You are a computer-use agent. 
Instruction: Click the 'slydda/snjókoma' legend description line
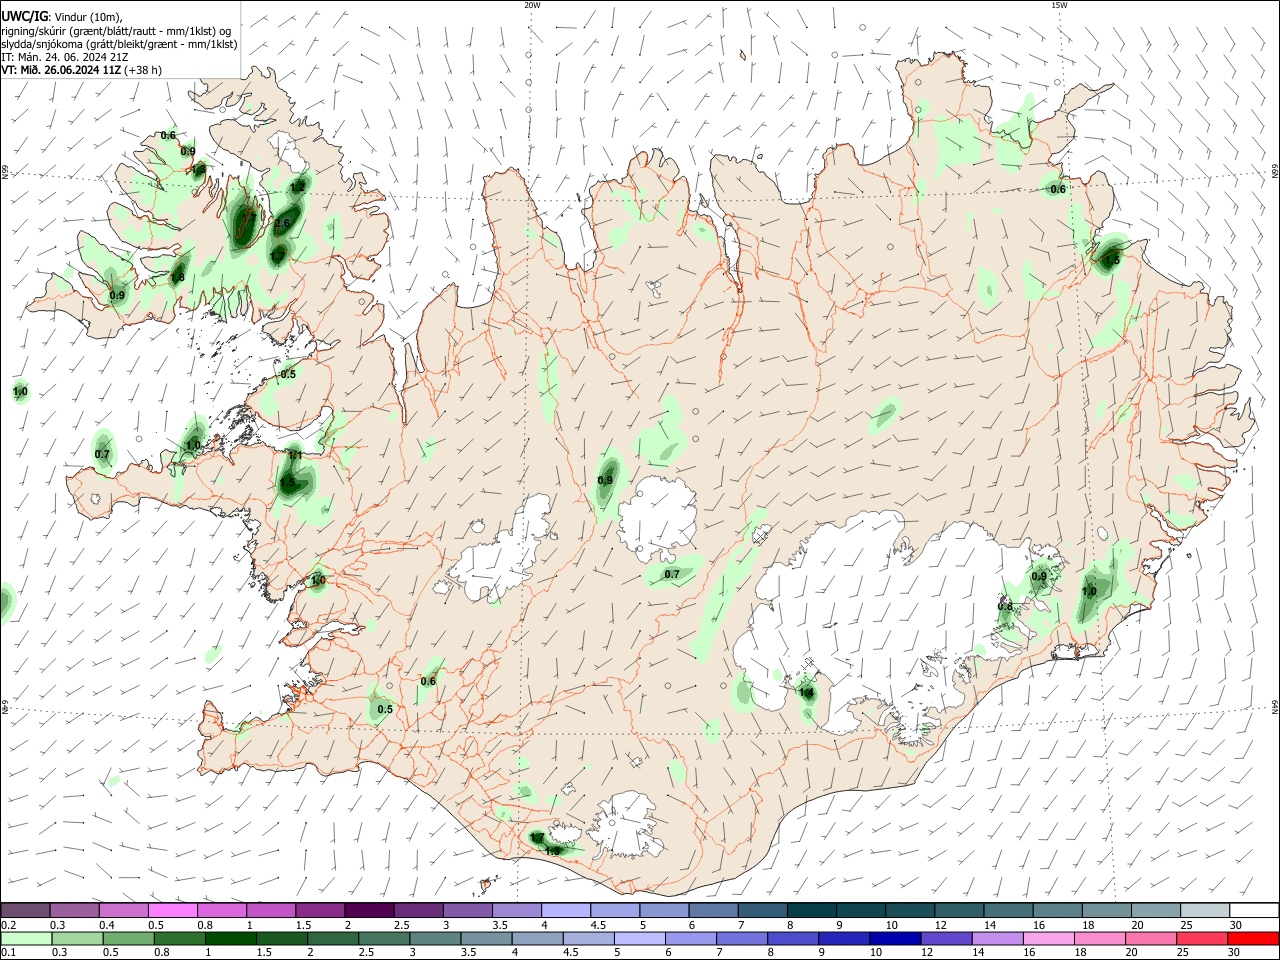point(119,44)
